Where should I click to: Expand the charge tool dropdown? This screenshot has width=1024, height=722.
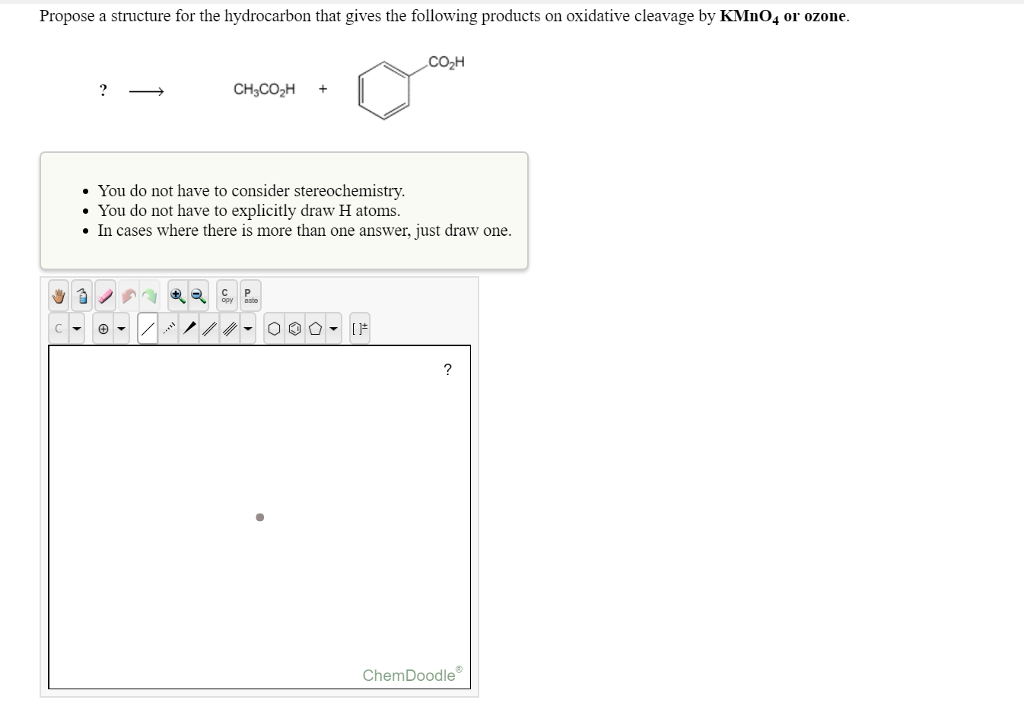pos(122,327)
